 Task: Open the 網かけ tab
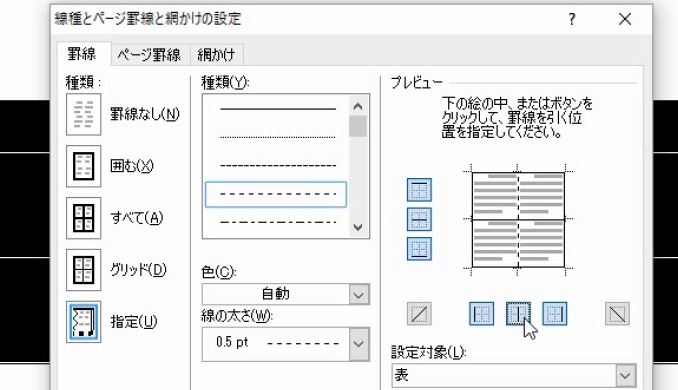click(x=216, y=55)
